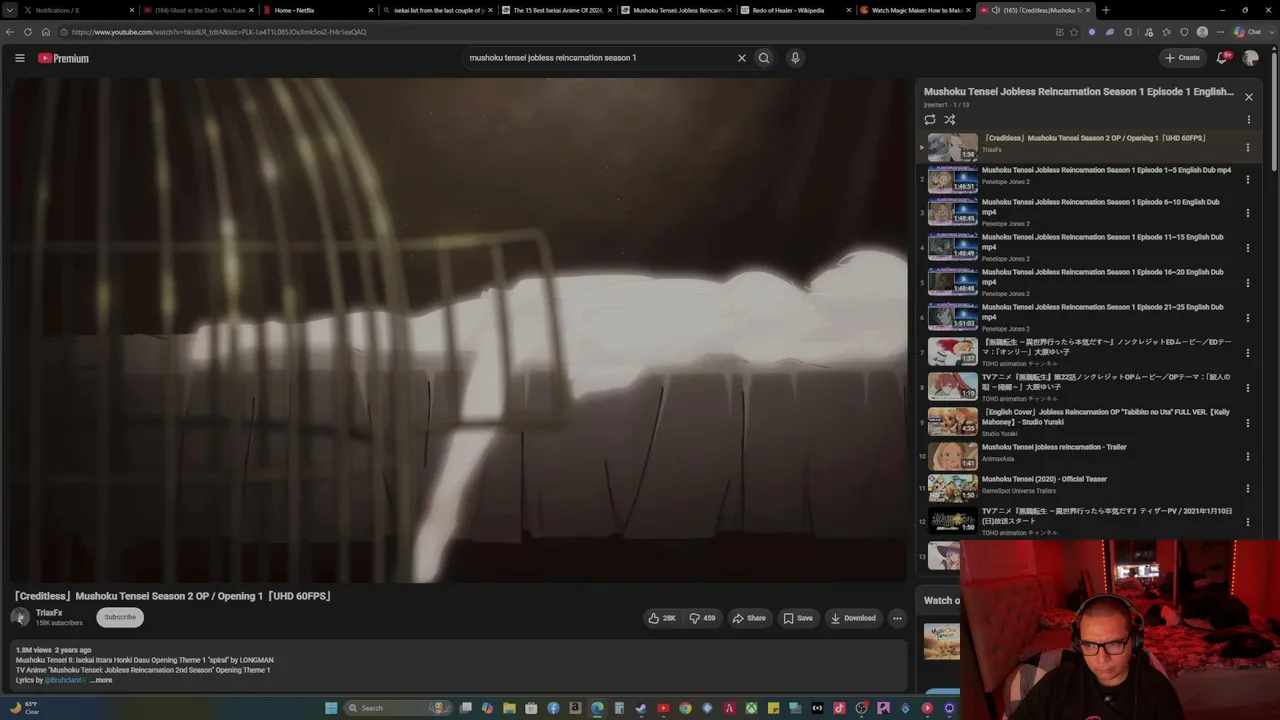Switch to Ghost in the Shell YouTube tab

[199, 10]
